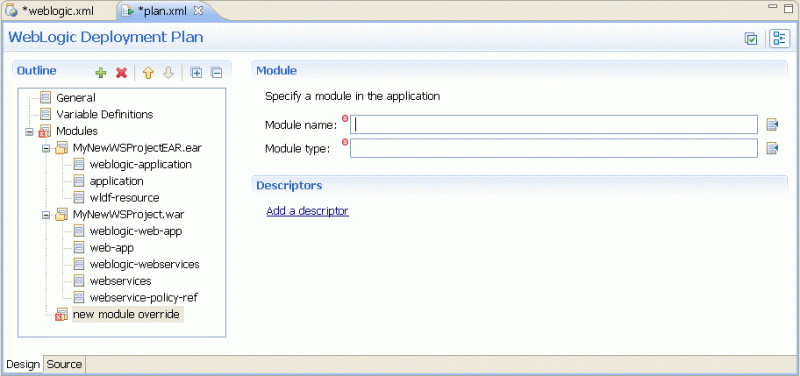Image resolution: width=800 pixels, height=376 pixels.
Task: Click the Module name required error marker
Action: coord(344,119)
